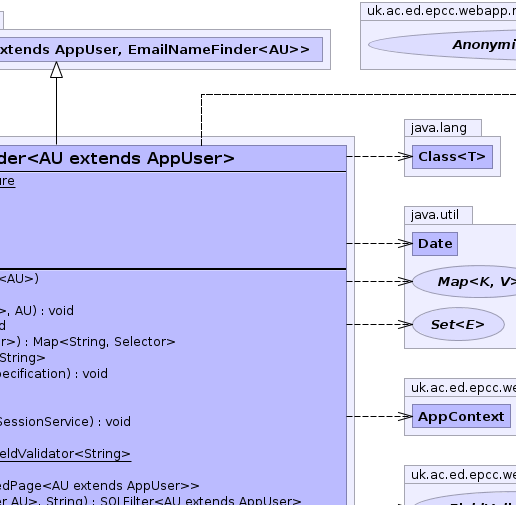Click the Anonymi... interface ellipse at top right

pos(442,45)
